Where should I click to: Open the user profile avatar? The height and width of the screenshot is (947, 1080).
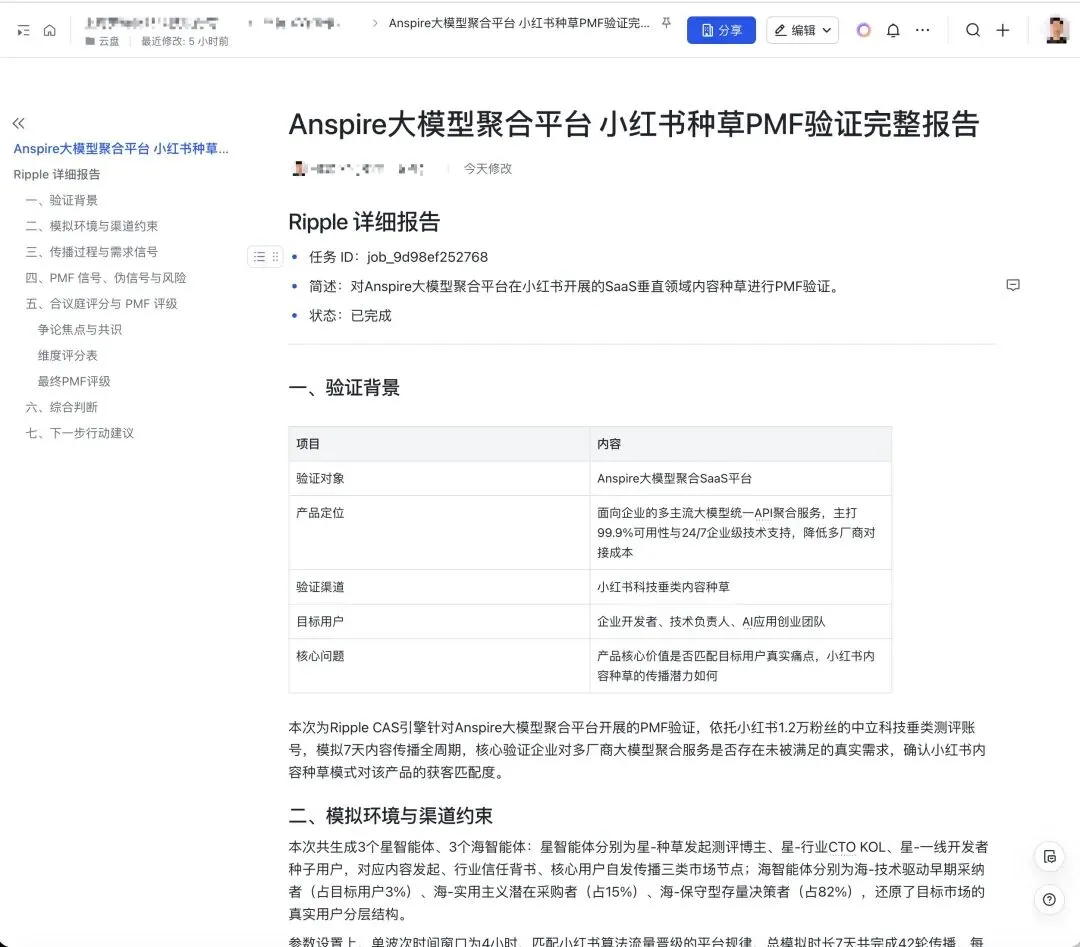pos(1057,30)
